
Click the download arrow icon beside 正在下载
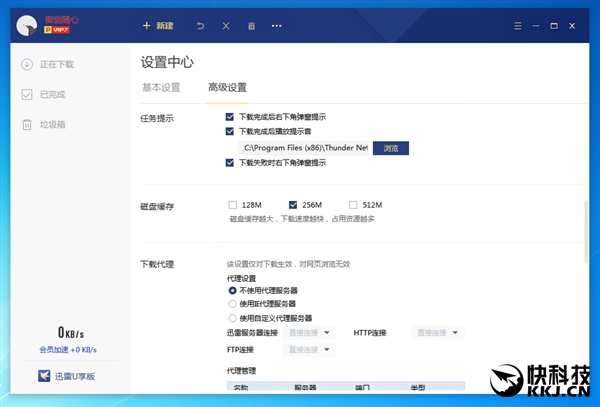[x=27, y=64]
